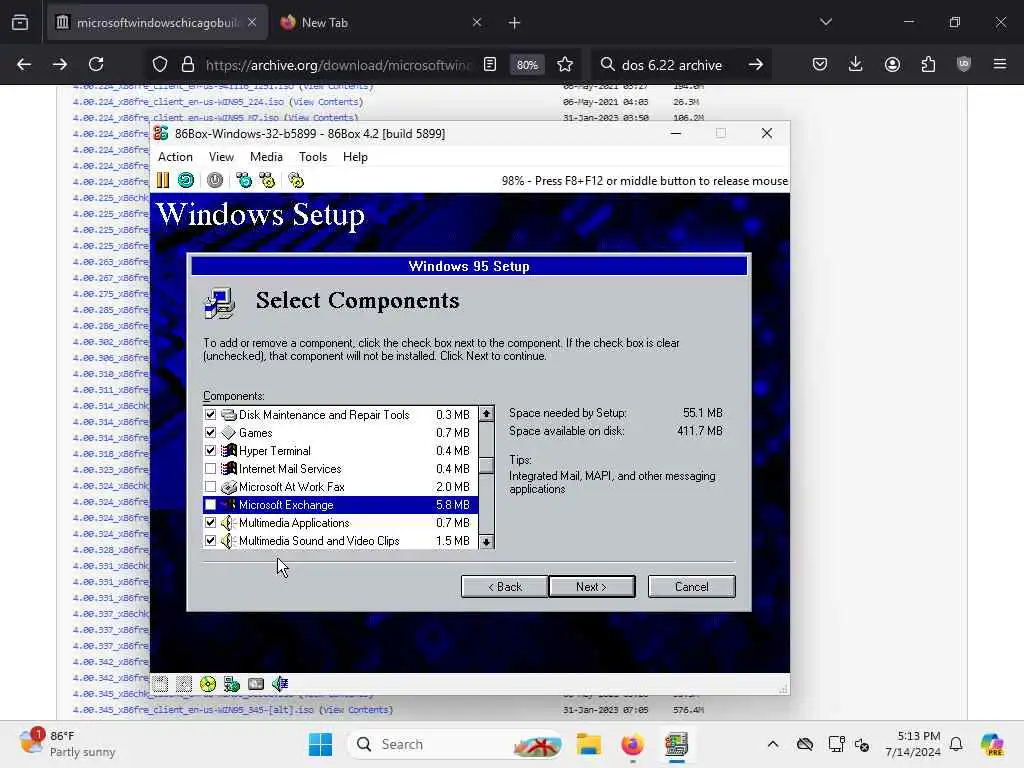The height and width of the screenshot is (768, 1024).
Task: Click the archive.org URL address field
Action: point(338,65)
